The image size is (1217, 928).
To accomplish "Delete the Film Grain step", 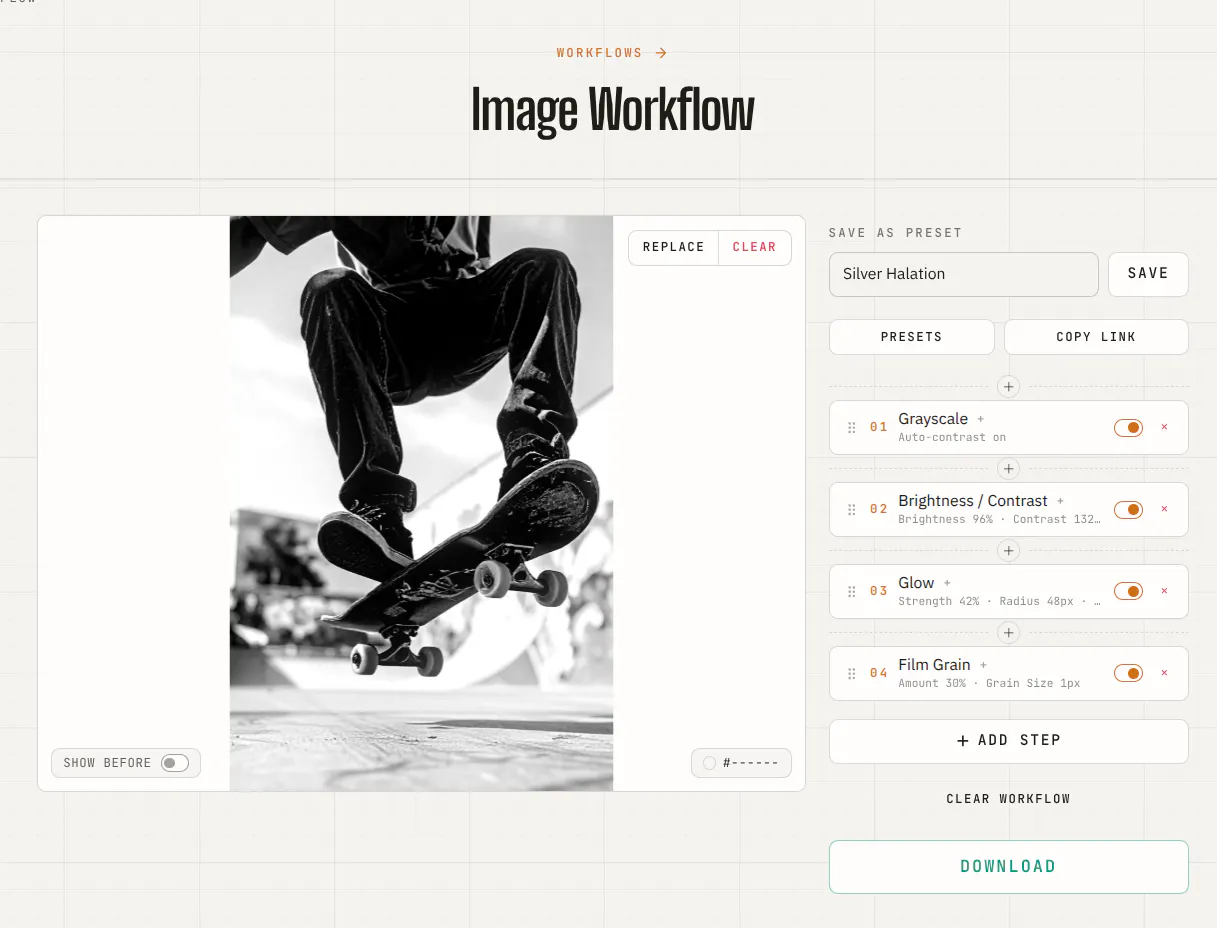I will 1164,673.
